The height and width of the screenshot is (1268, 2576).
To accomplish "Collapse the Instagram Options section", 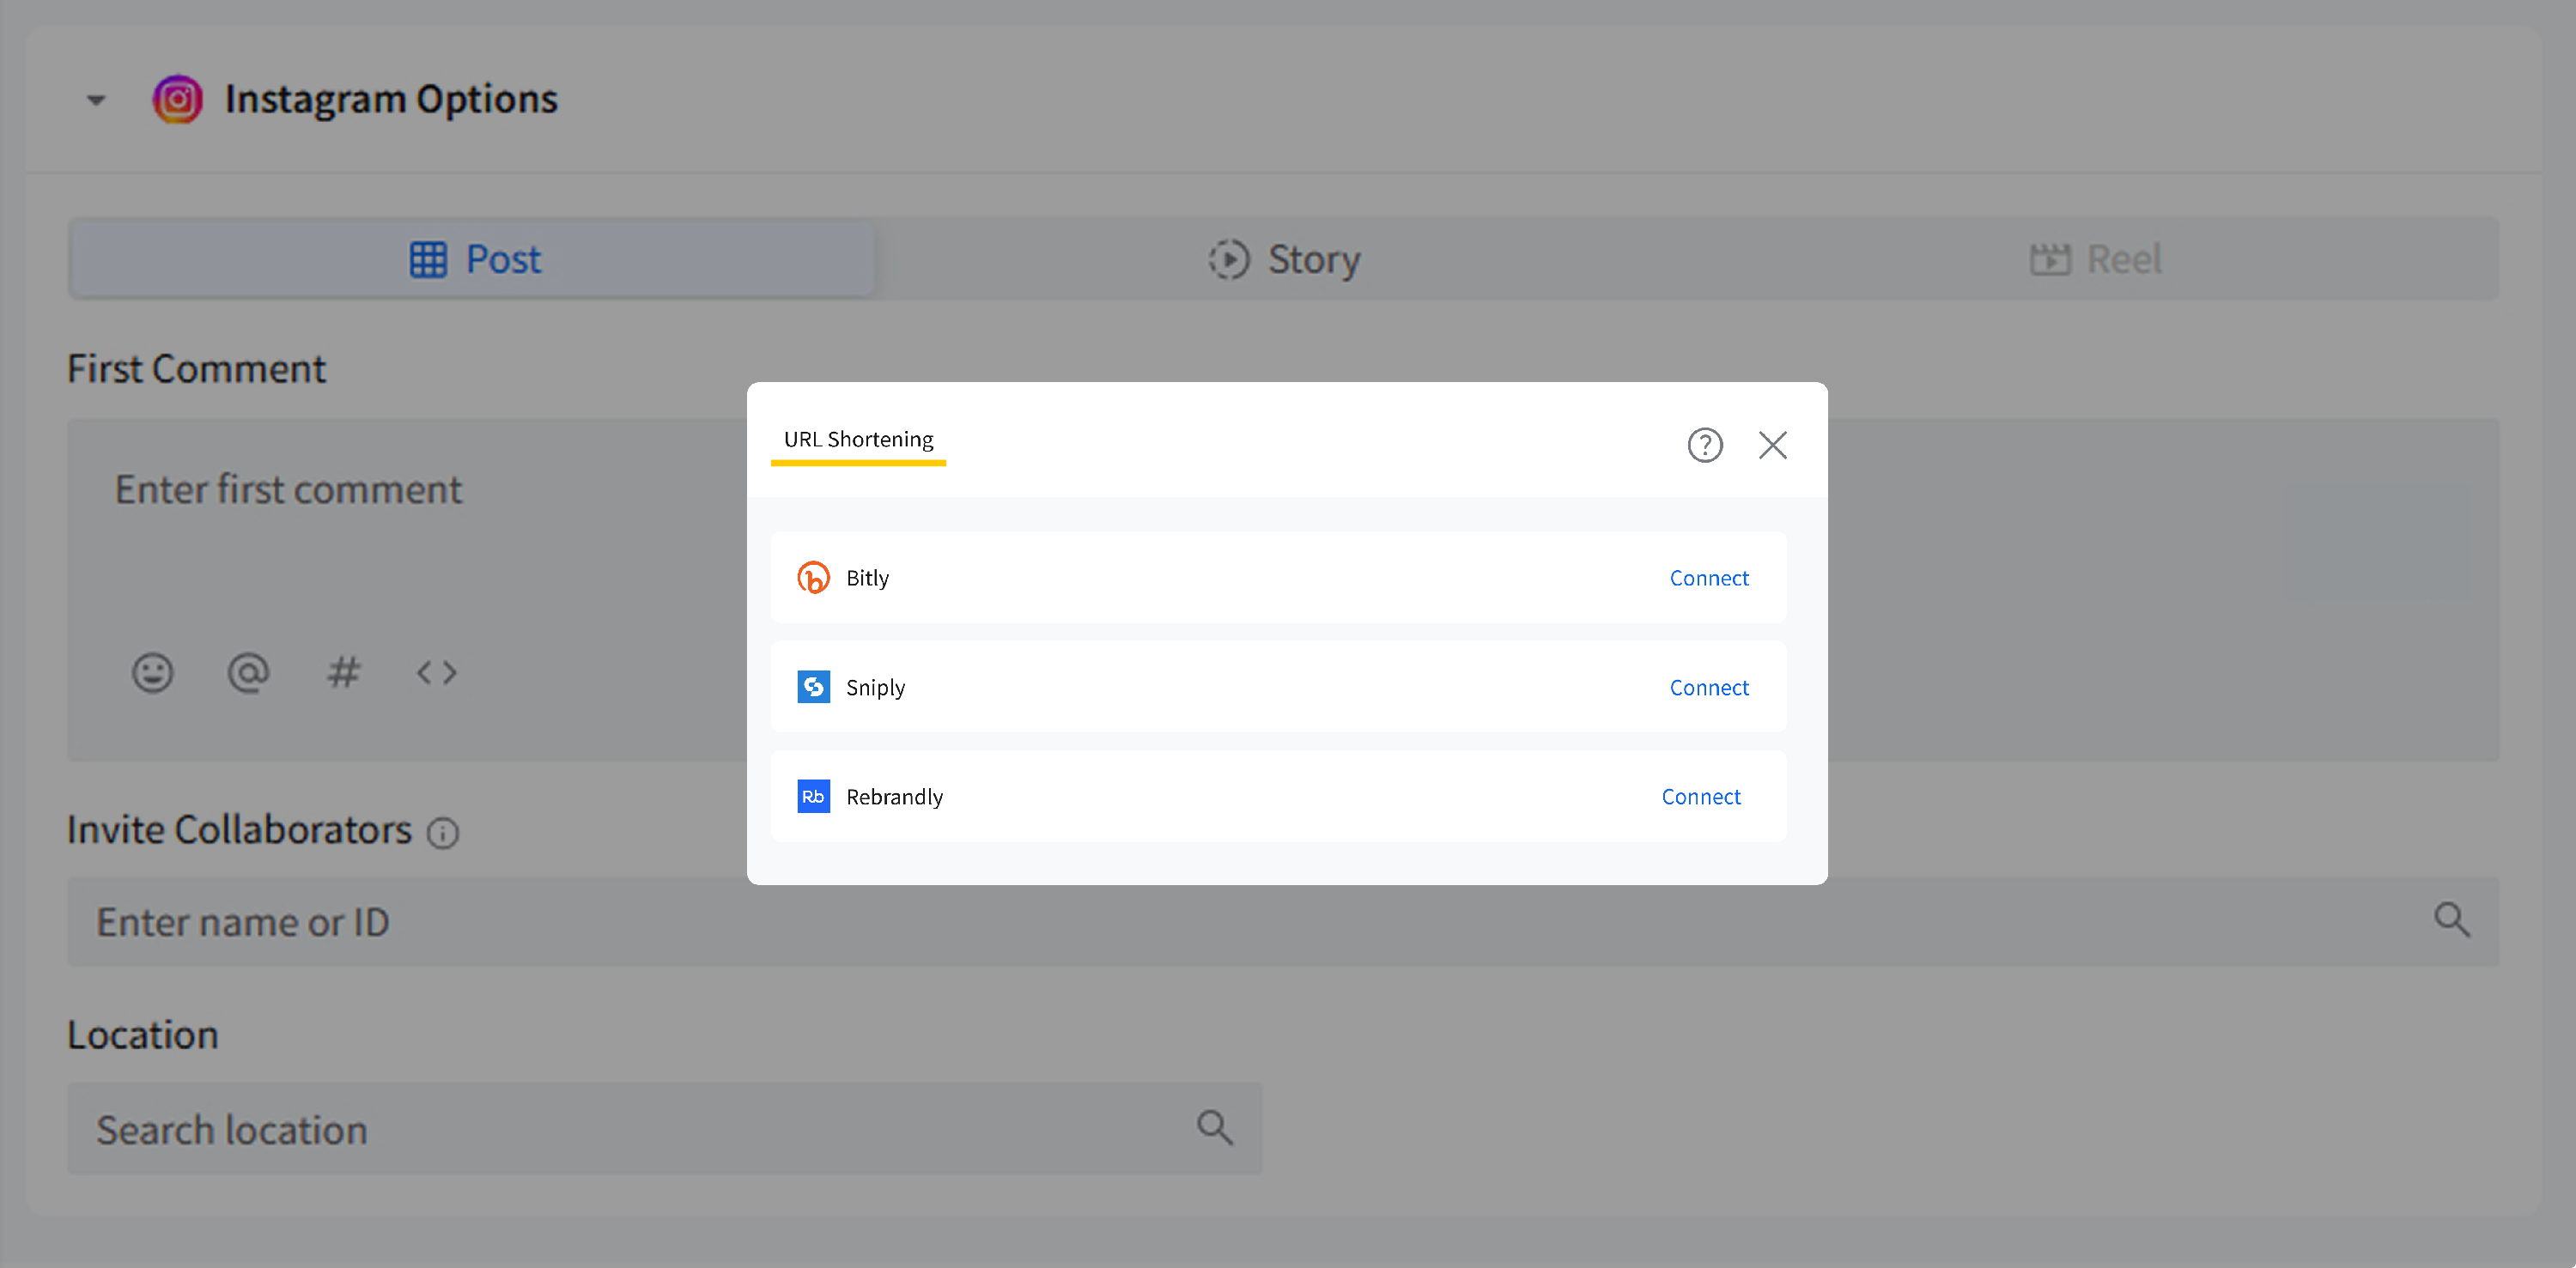I will click(96, 100).
